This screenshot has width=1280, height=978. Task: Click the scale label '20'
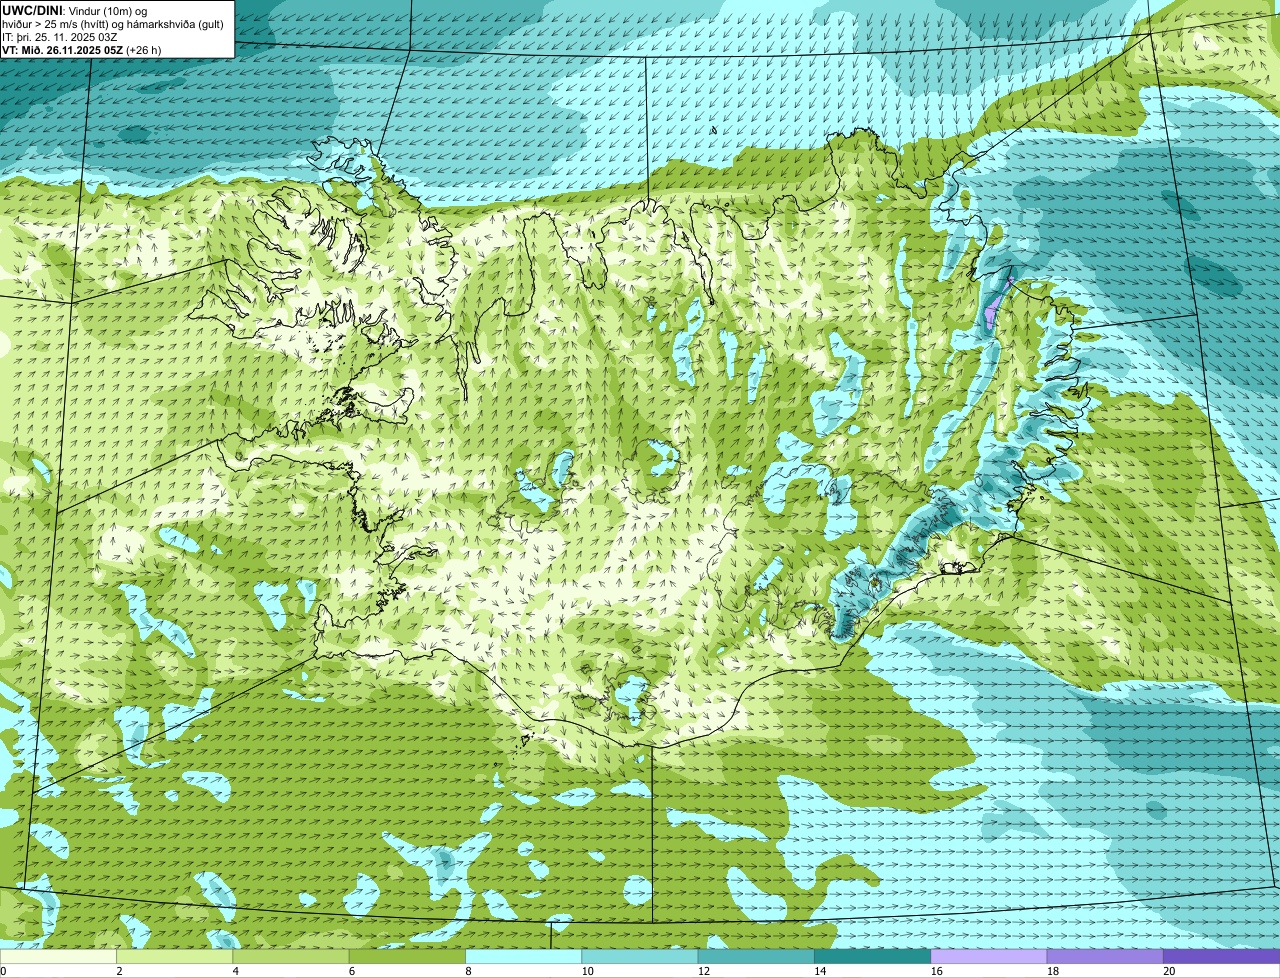coord(1169,971)
